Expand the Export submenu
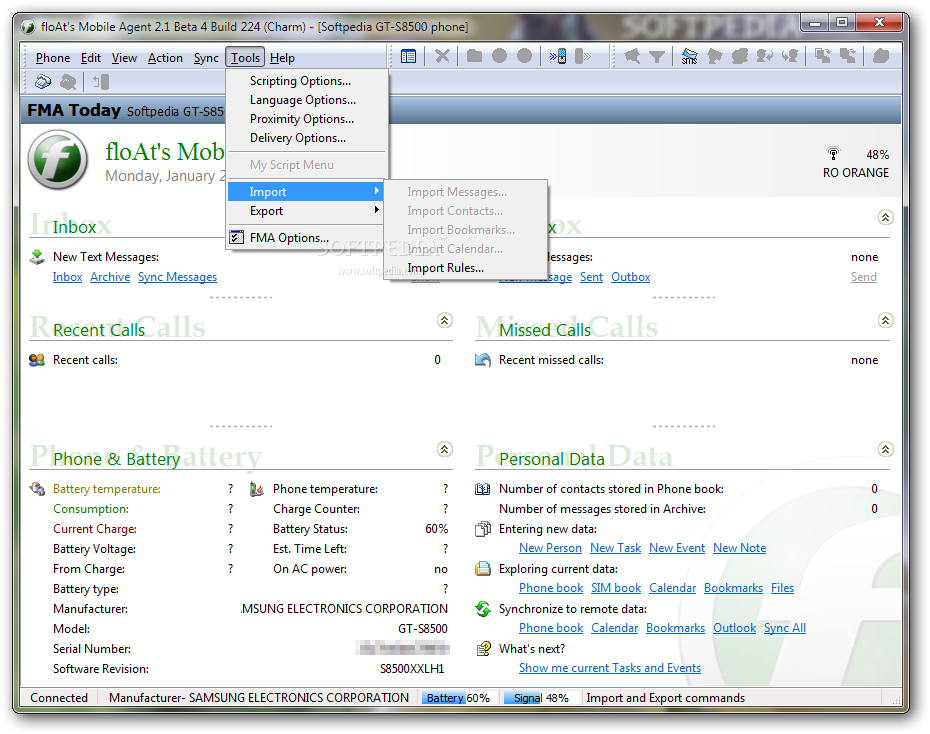This screenshot has height=734, width=930. click(306, 211)
